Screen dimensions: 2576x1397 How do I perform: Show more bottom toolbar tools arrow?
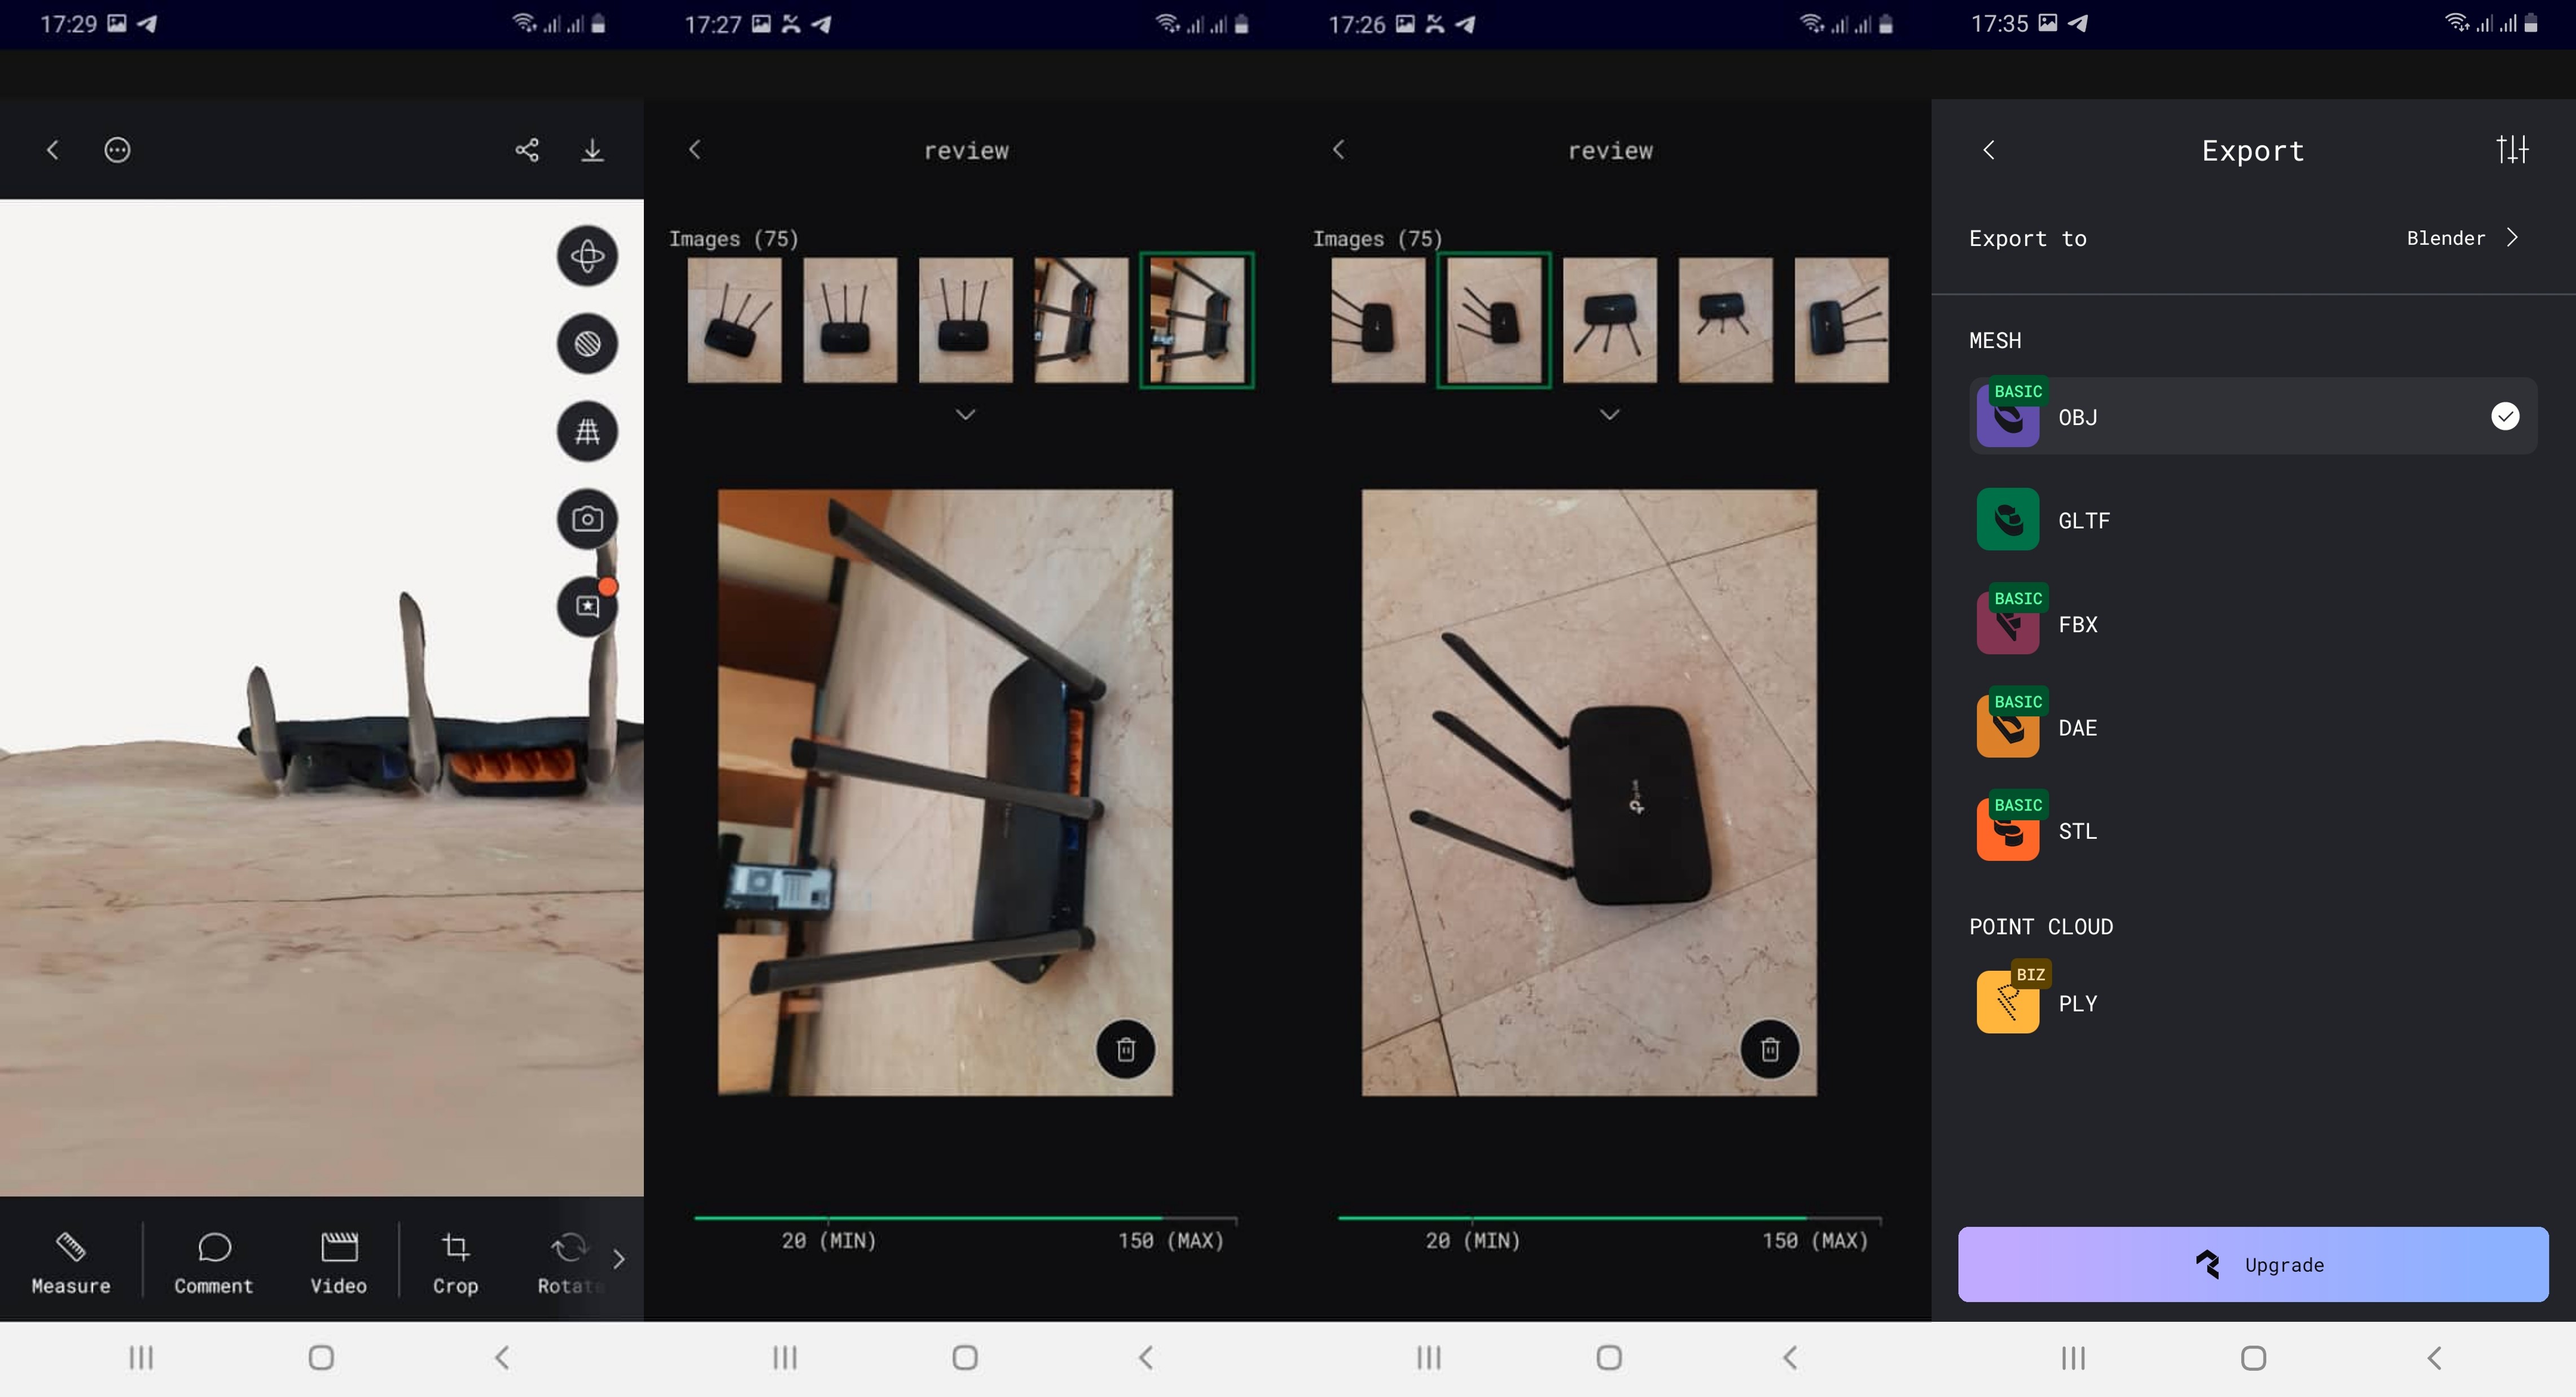coord(619,1259)
